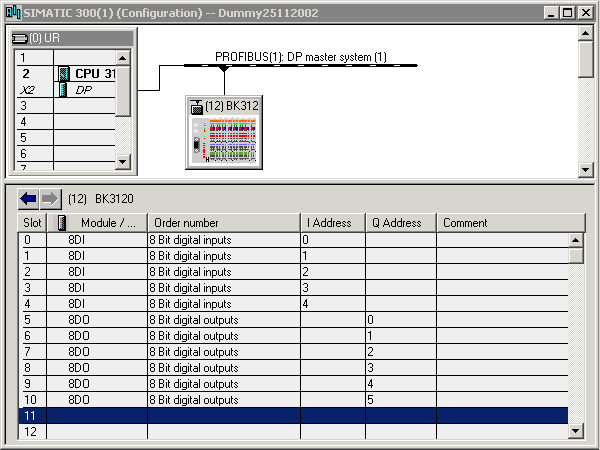This screenshot has height=450, width=600.
Task: Select the CPU 31 entry in rack
Action: [95, 73]
